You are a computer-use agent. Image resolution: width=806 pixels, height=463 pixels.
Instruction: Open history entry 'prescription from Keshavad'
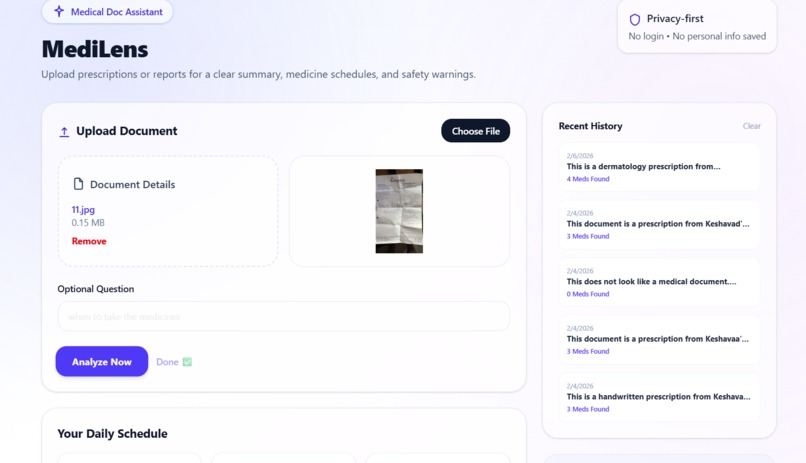coord(659,225)
